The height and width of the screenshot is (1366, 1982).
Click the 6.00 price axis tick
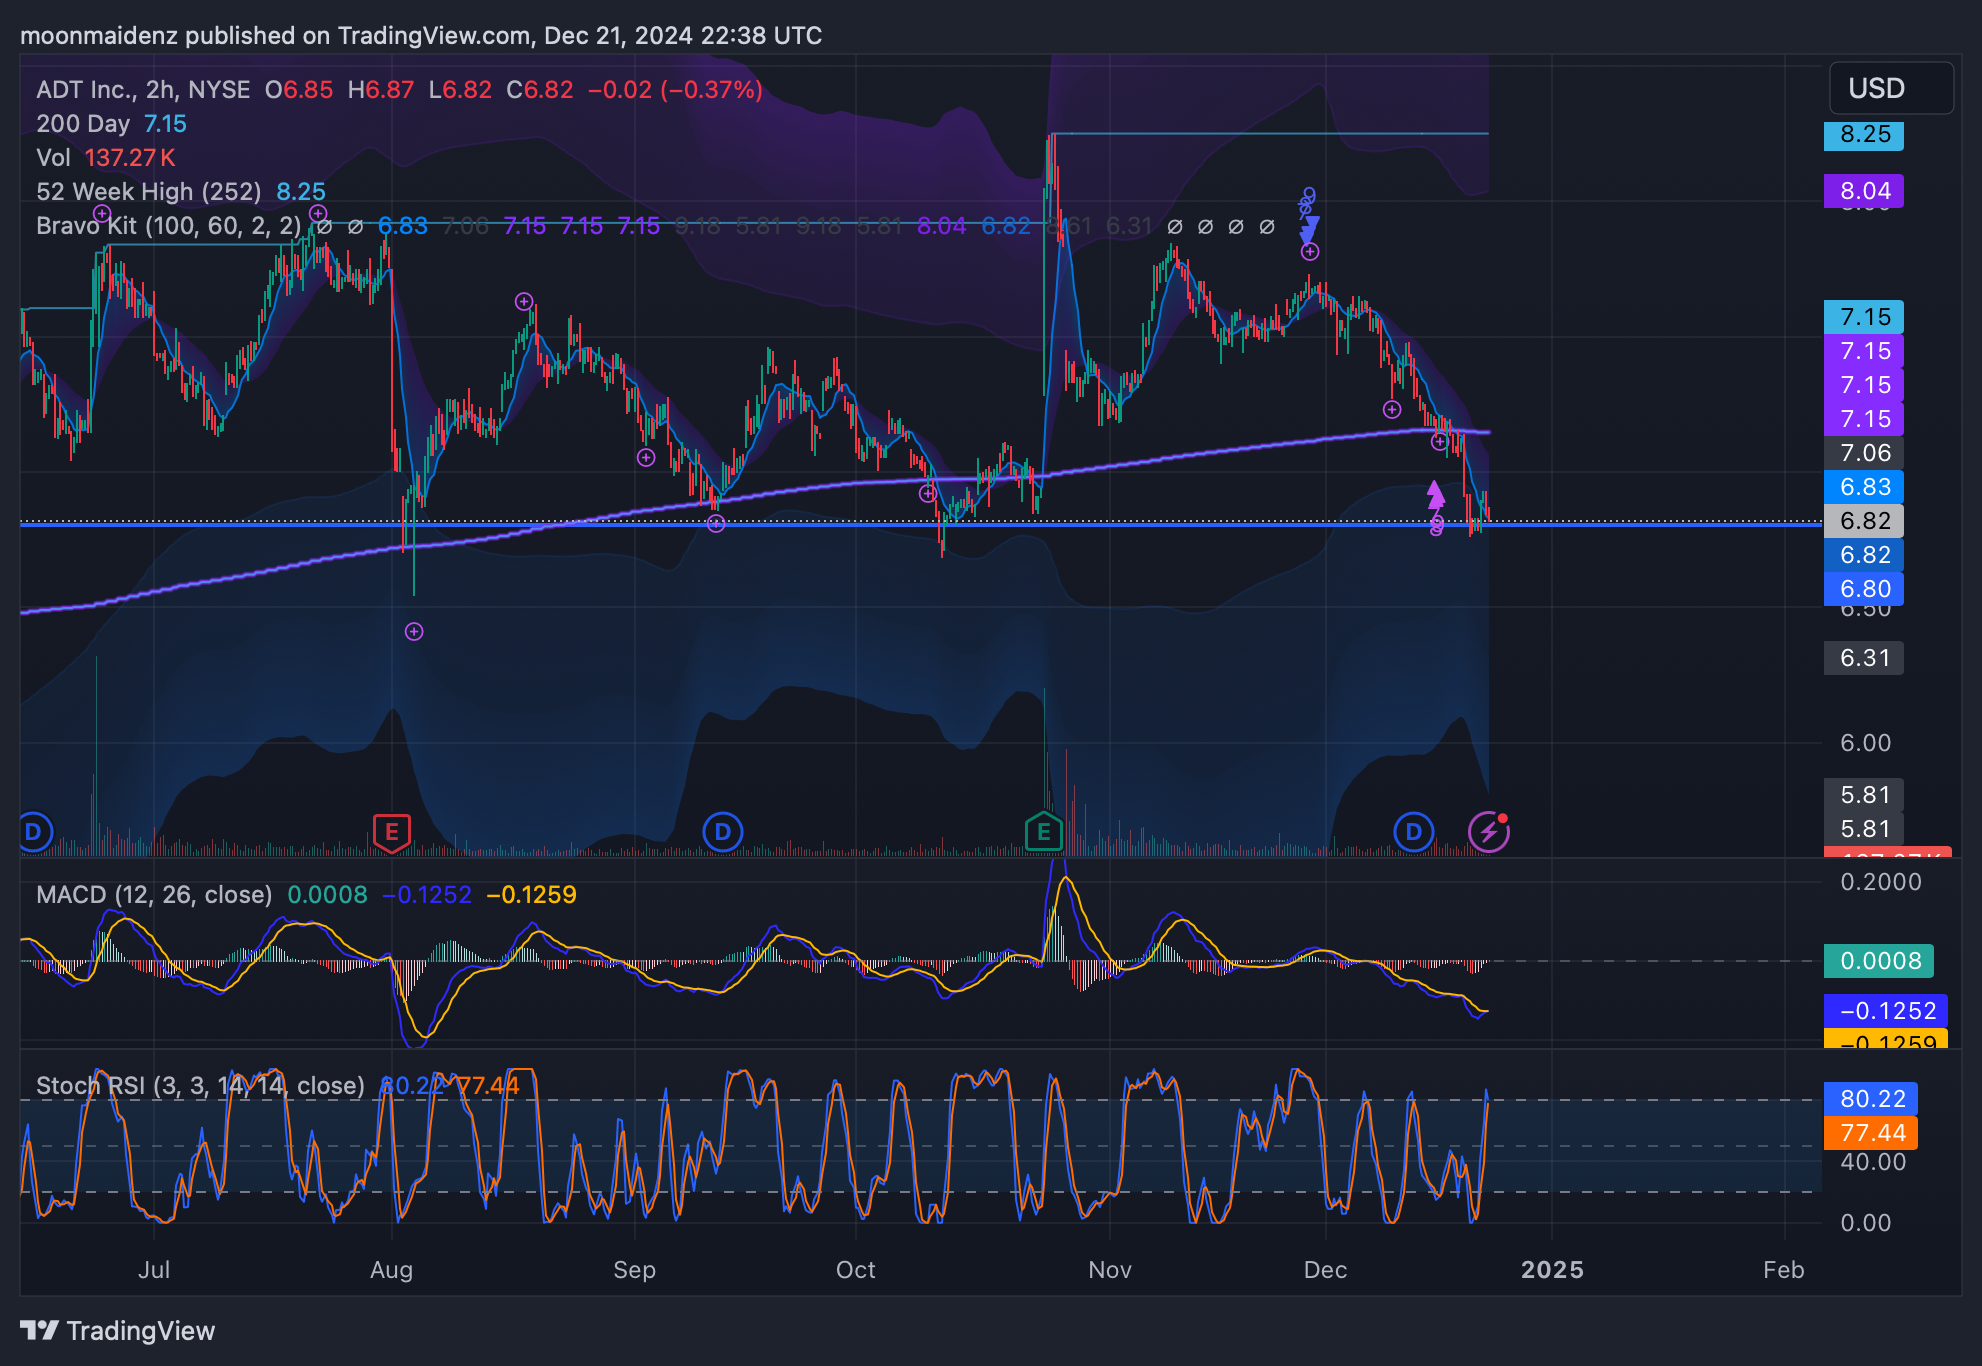click(1866, 743)
